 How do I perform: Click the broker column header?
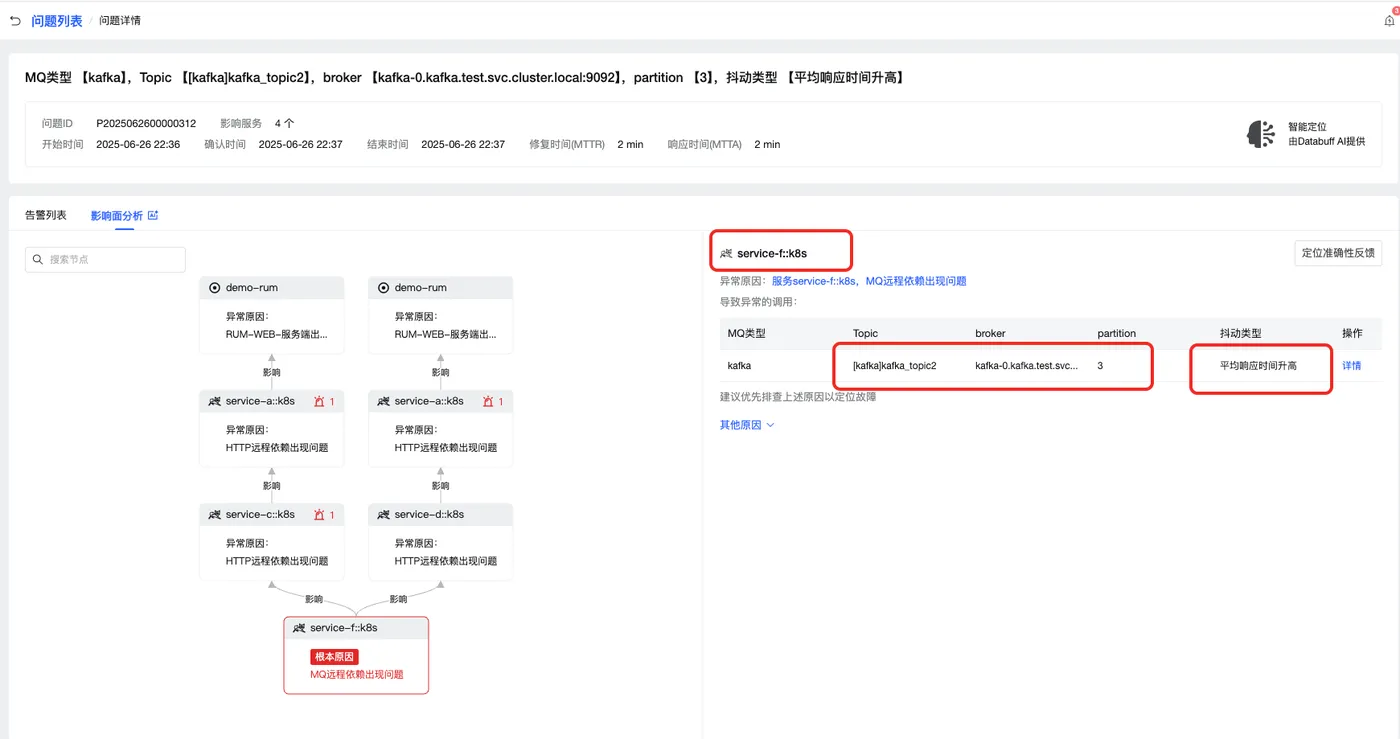(990, 333)
